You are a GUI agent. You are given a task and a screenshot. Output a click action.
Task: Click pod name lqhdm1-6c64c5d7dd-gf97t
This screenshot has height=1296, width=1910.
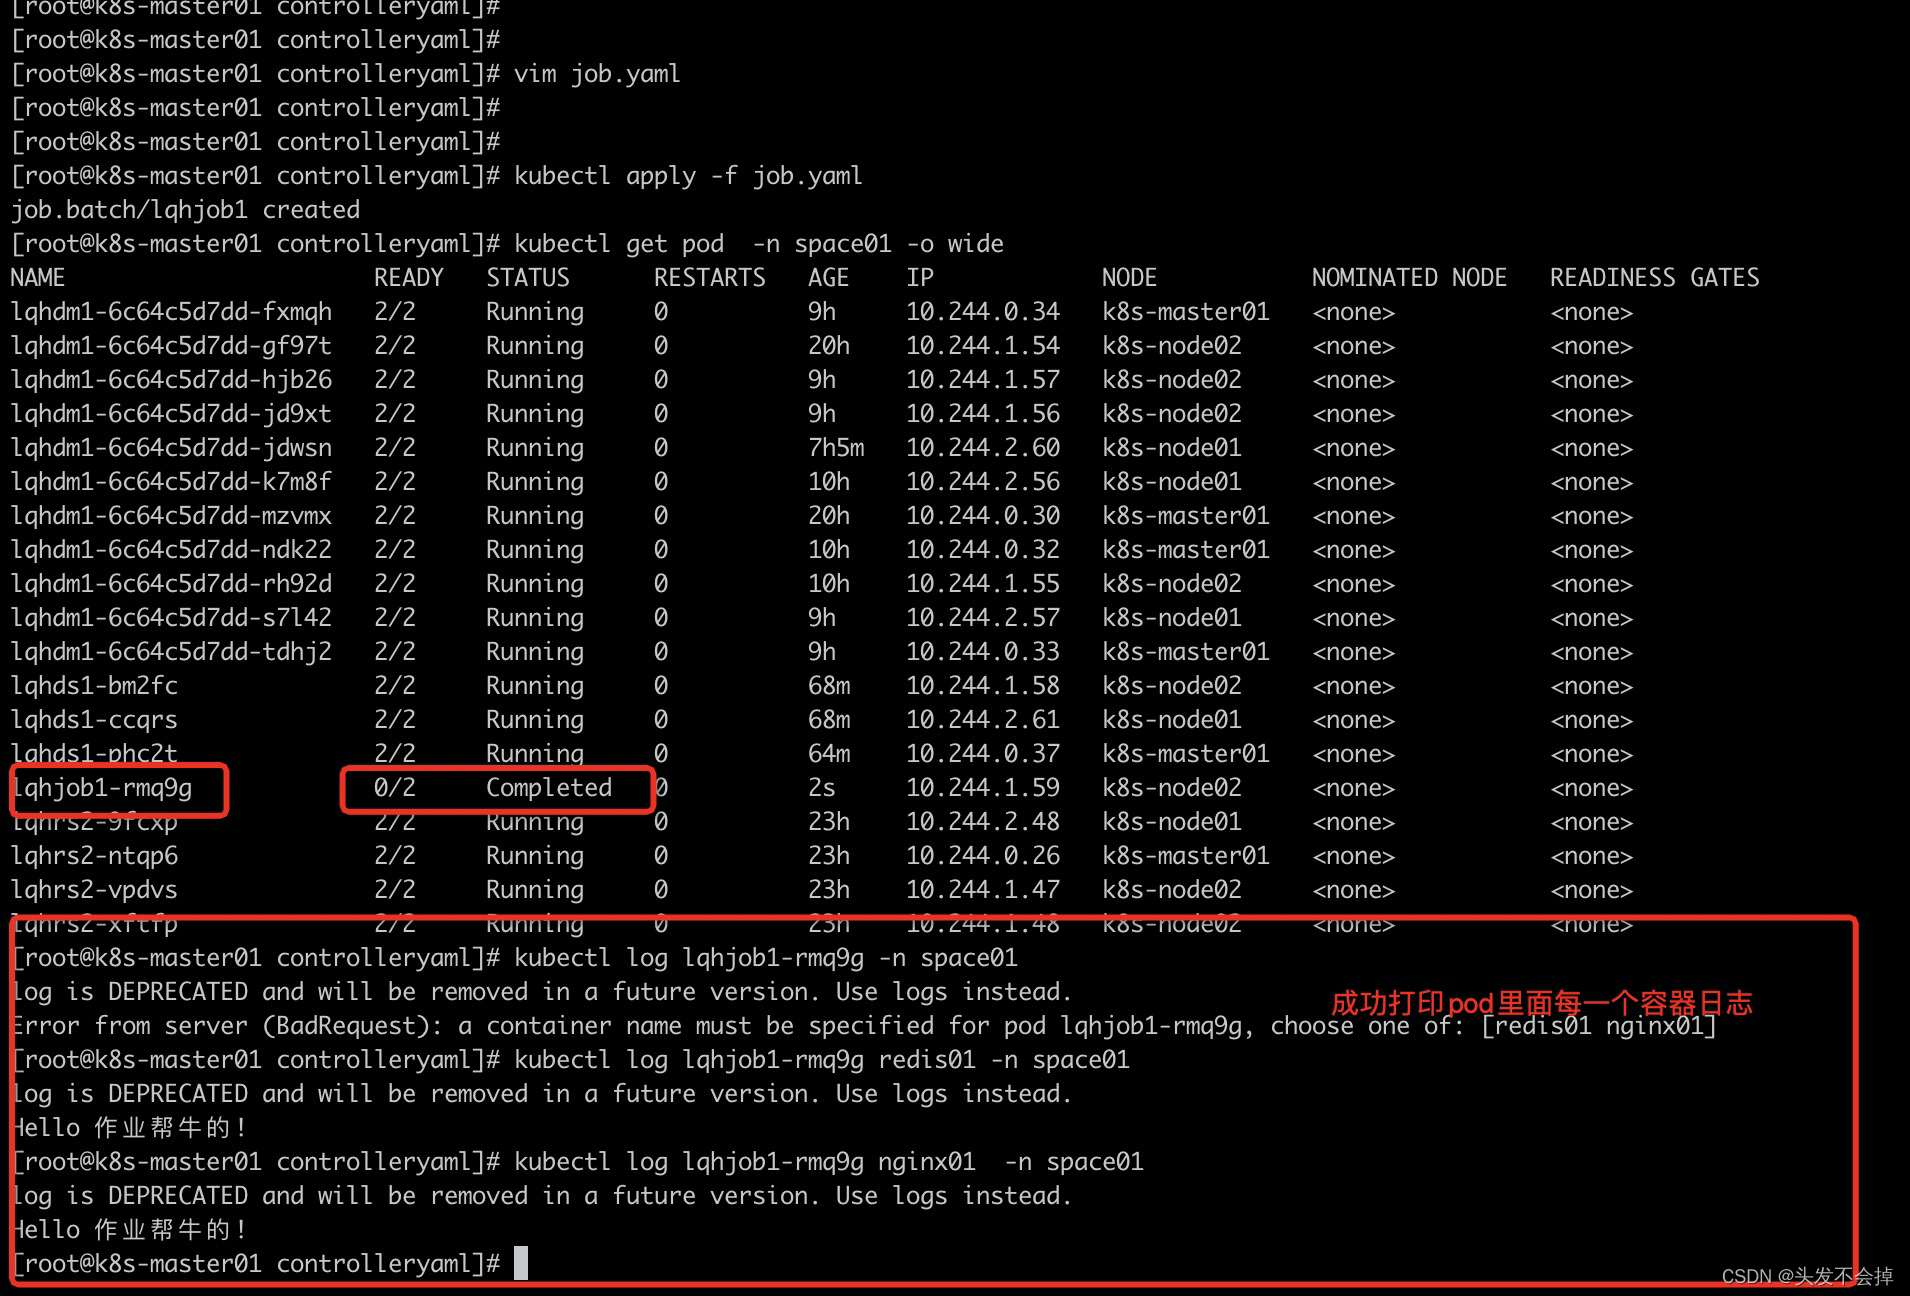pos(171,346)
